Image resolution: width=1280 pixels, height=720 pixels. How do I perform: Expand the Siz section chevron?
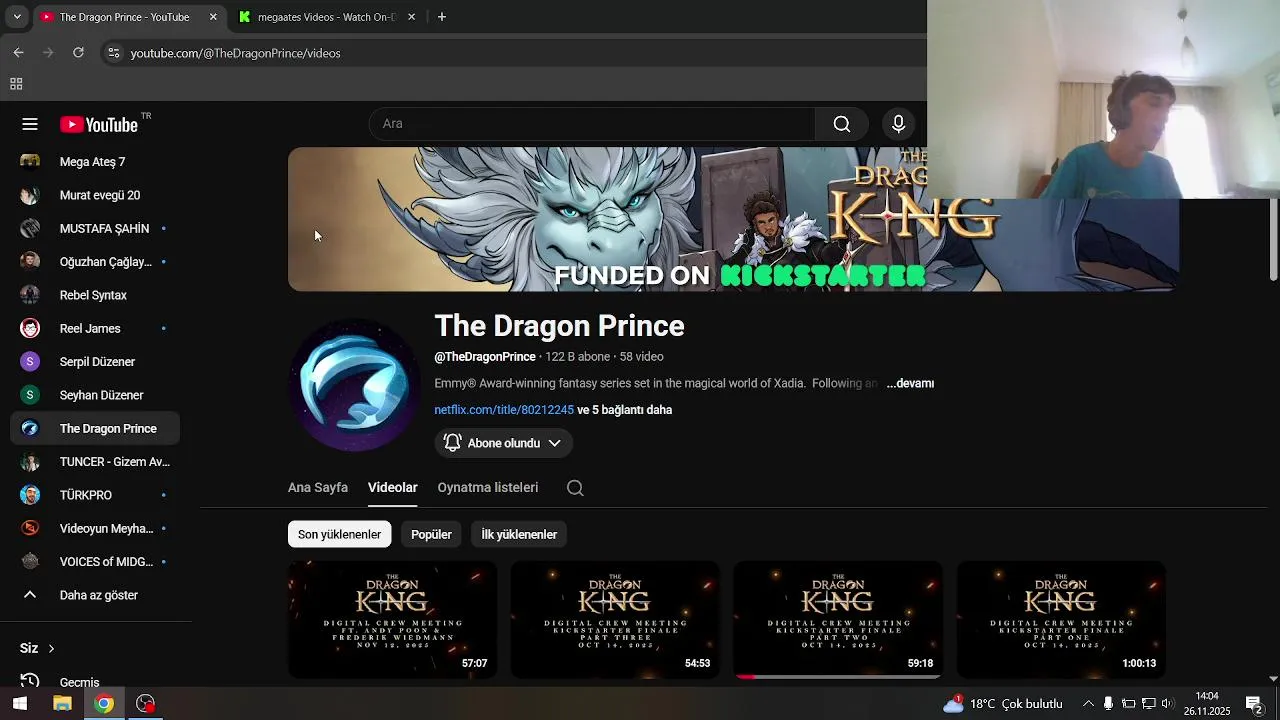(x=51, y=648)
